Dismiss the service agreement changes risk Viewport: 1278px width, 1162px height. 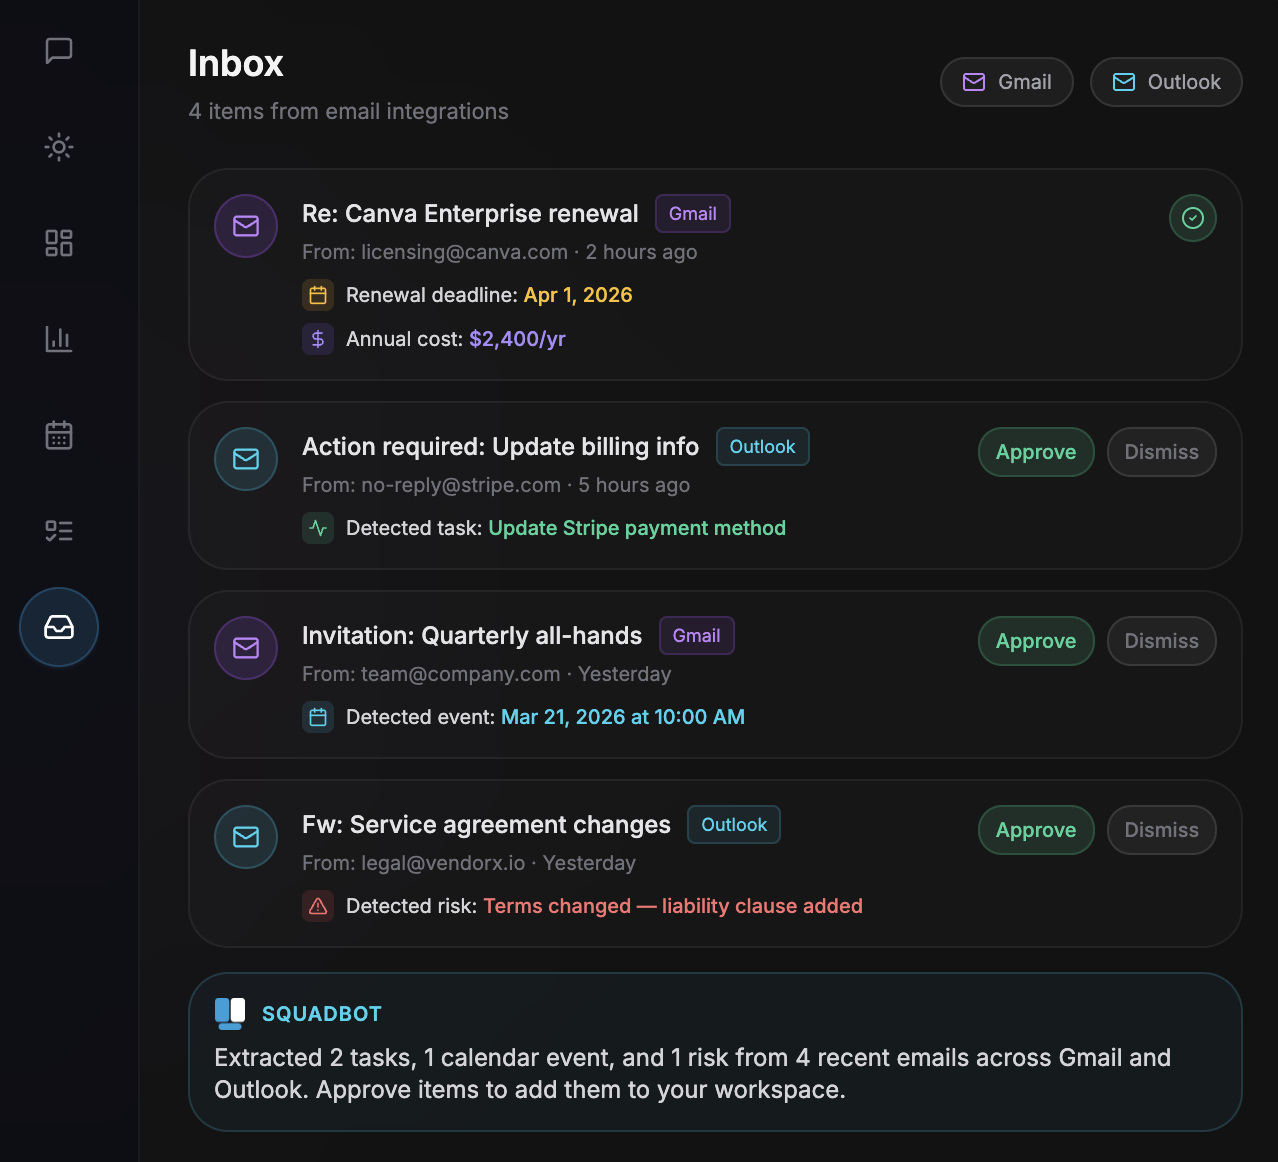(x=1161, y=830)
